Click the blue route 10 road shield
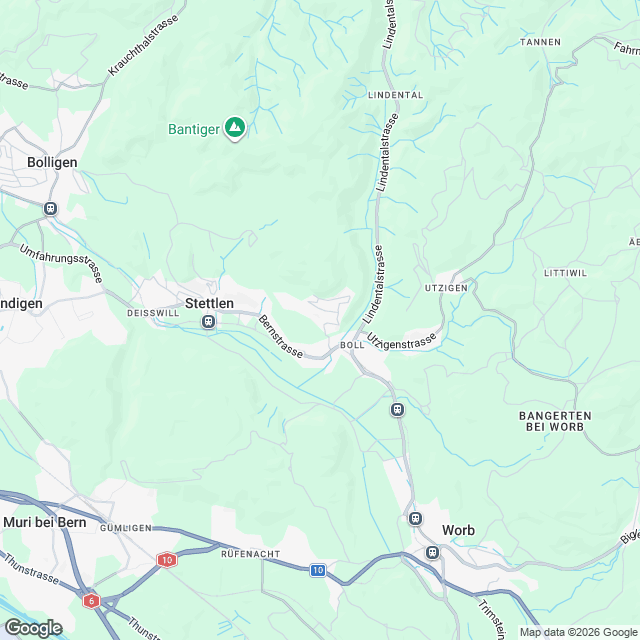 click(318, 570)
